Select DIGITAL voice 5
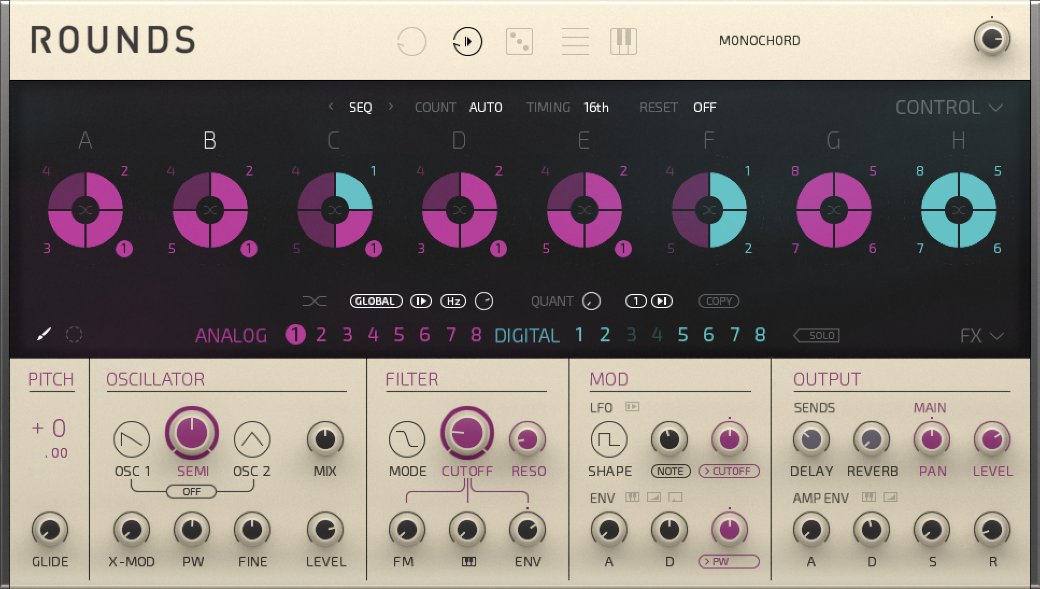 [682, 335]
